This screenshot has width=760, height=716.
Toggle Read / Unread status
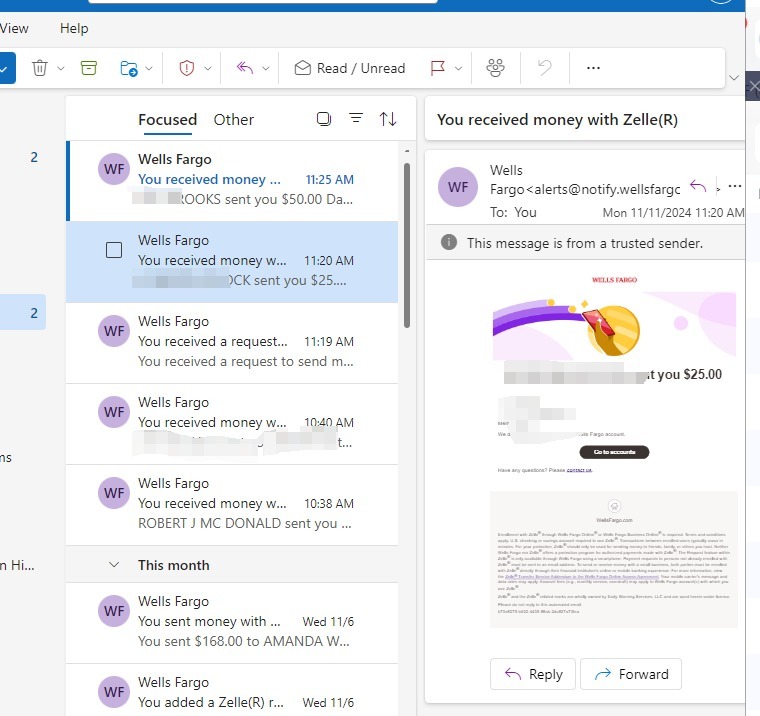349,68
